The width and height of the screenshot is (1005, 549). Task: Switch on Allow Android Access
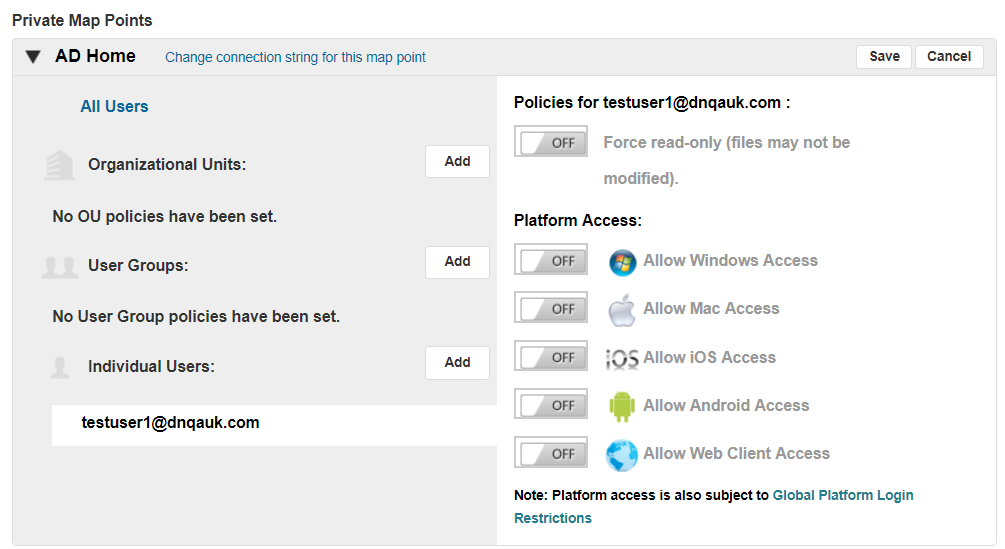click(x=551, y=405)
